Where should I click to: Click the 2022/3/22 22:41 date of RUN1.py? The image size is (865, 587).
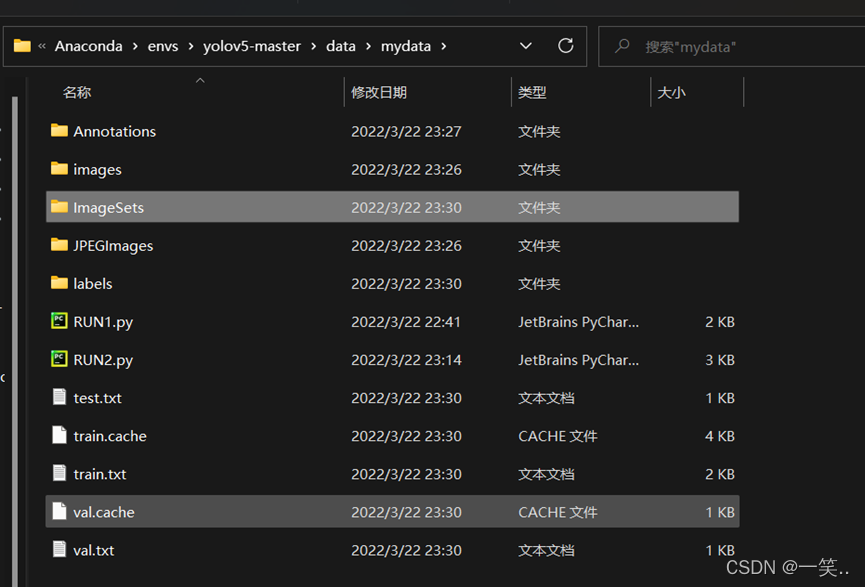(406, 322)
